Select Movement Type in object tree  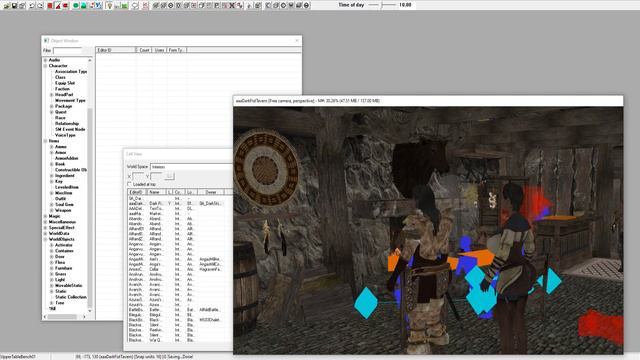tap(70, 100)
